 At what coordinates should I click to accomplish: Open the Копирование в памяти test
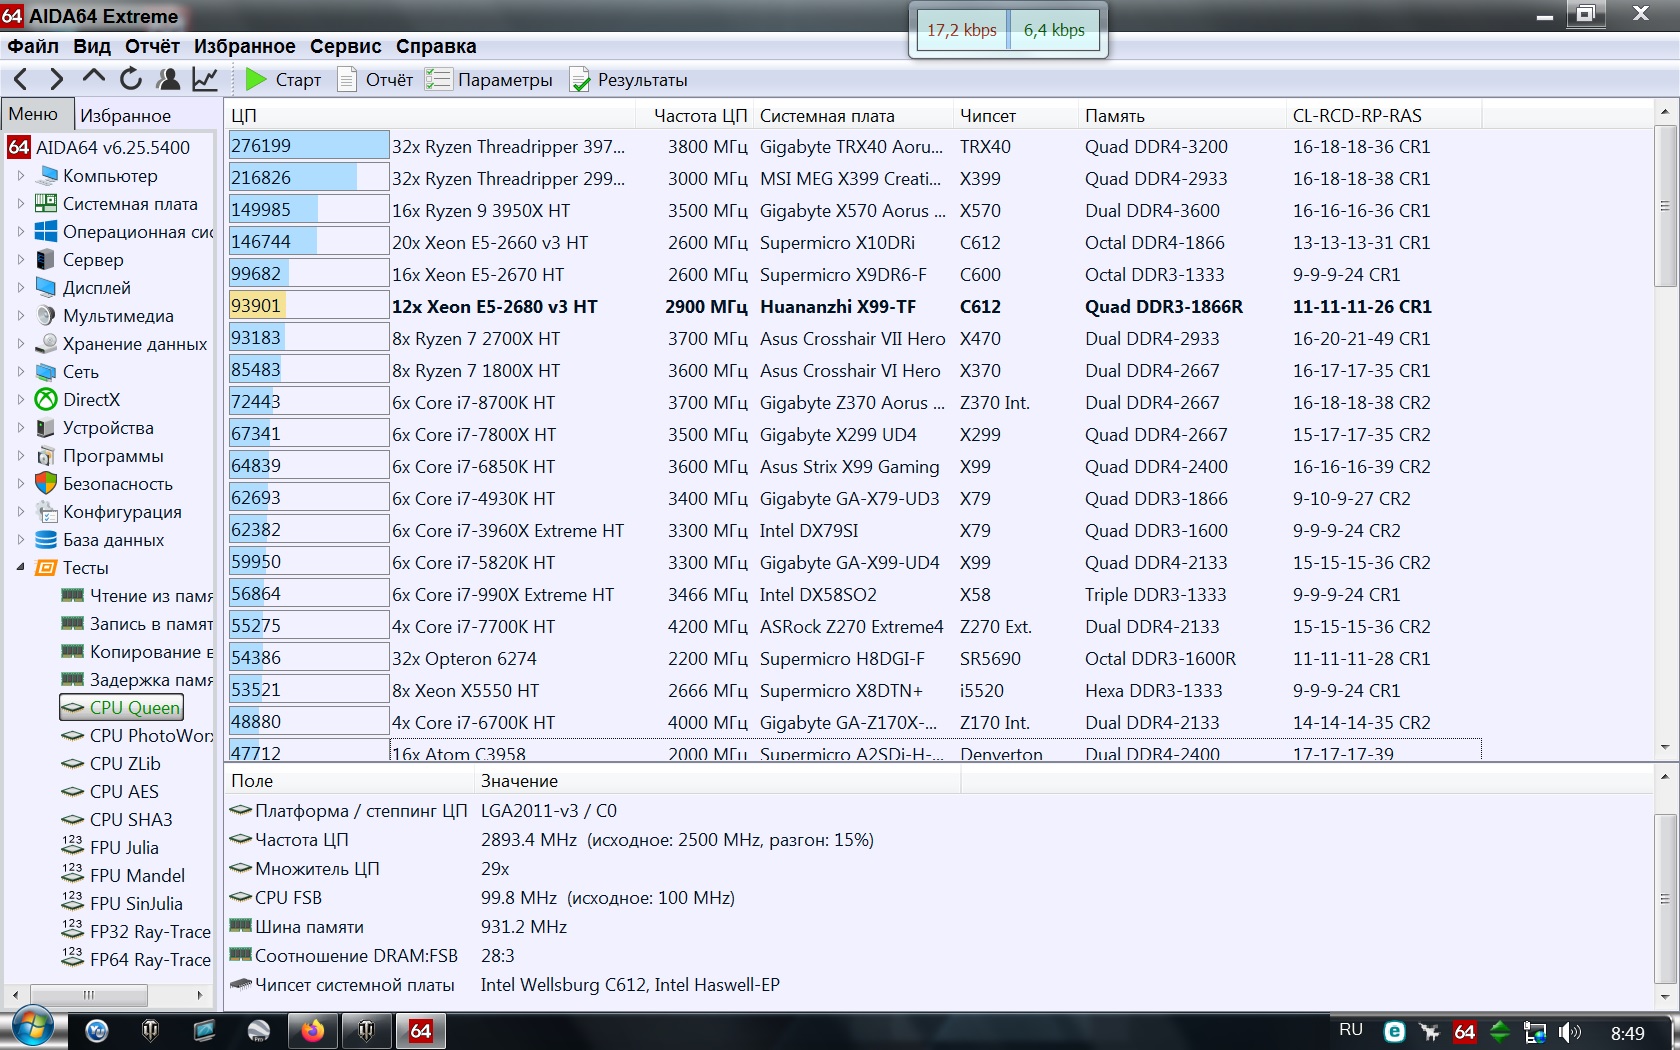(x=137, y=652)
